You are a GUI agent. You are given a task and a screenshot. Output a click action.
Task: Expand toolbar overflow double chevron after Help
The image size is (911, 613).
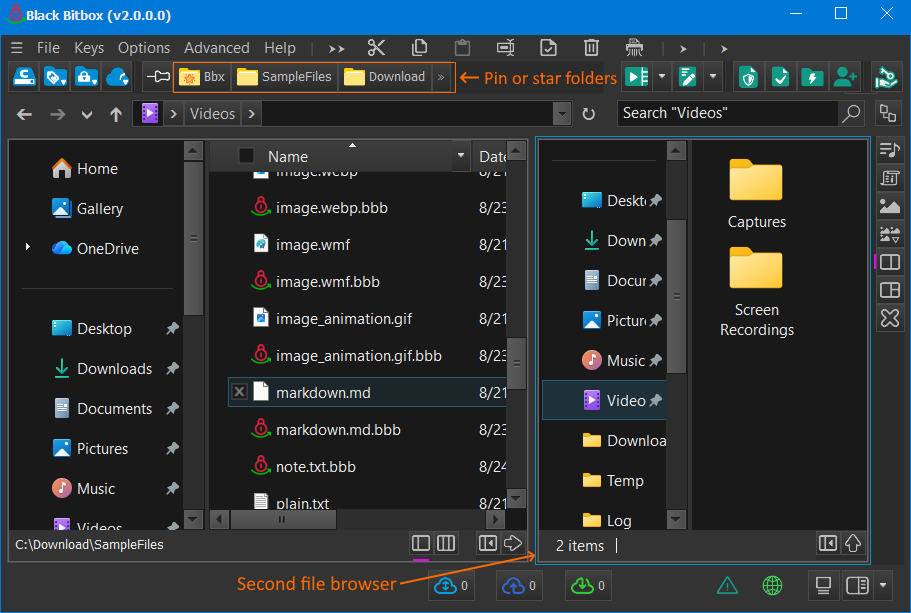(336, 49)
